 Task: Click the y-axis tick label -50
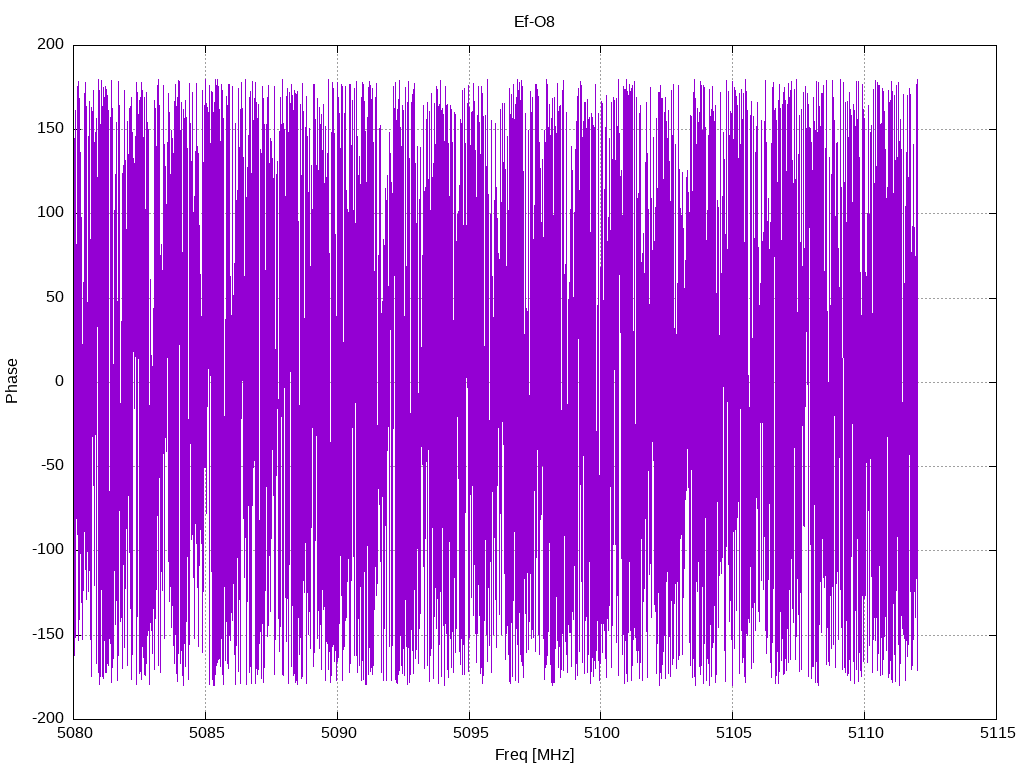pyautogui.click(x=52, y=465)
